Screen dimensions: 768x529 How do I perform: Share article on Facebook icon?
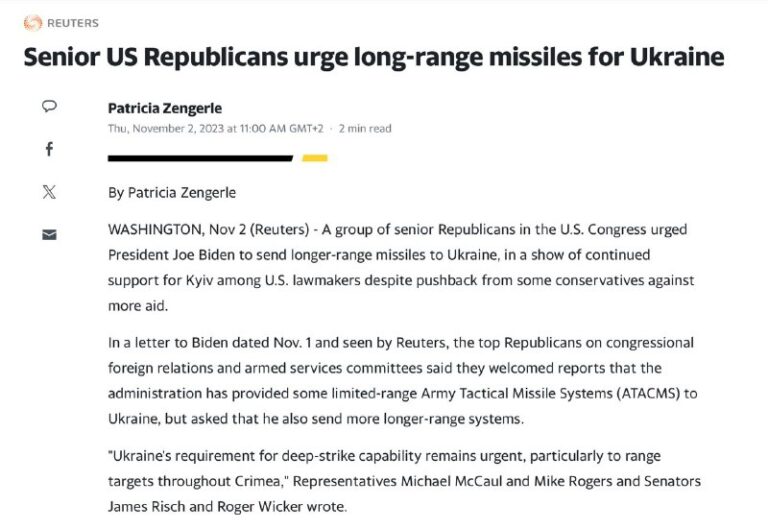coord(49,149)
